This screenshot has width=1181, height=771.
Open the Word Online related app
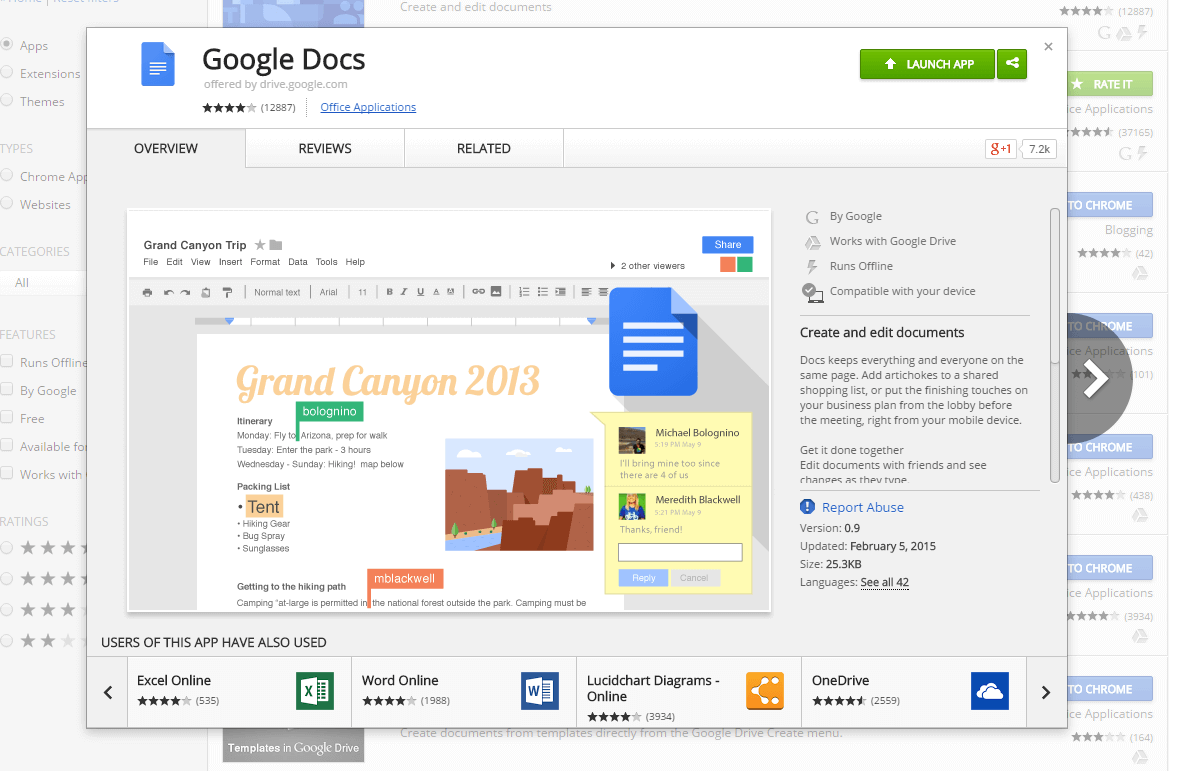[464, 692]
